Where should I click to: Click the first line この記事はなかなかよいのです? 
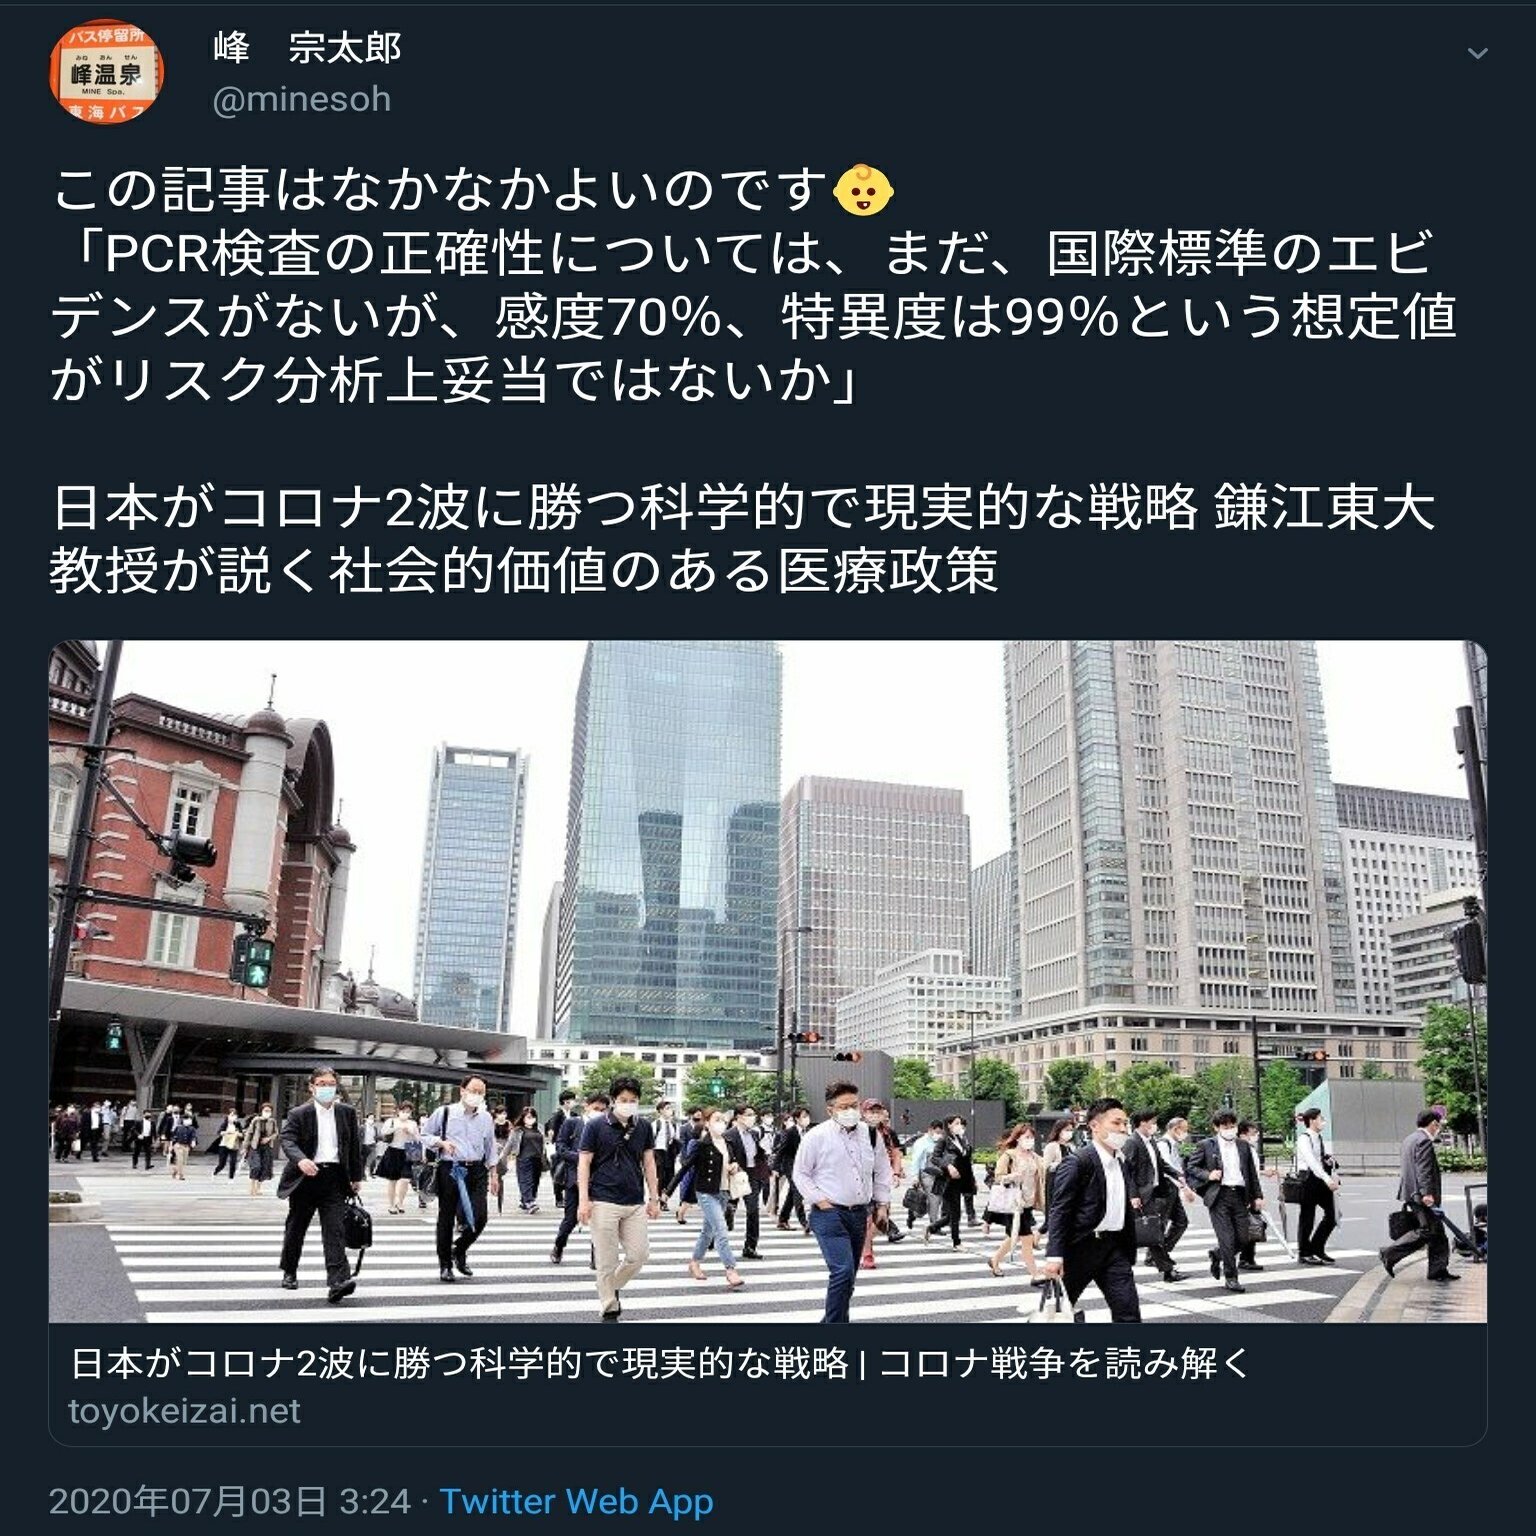[440, 190]
